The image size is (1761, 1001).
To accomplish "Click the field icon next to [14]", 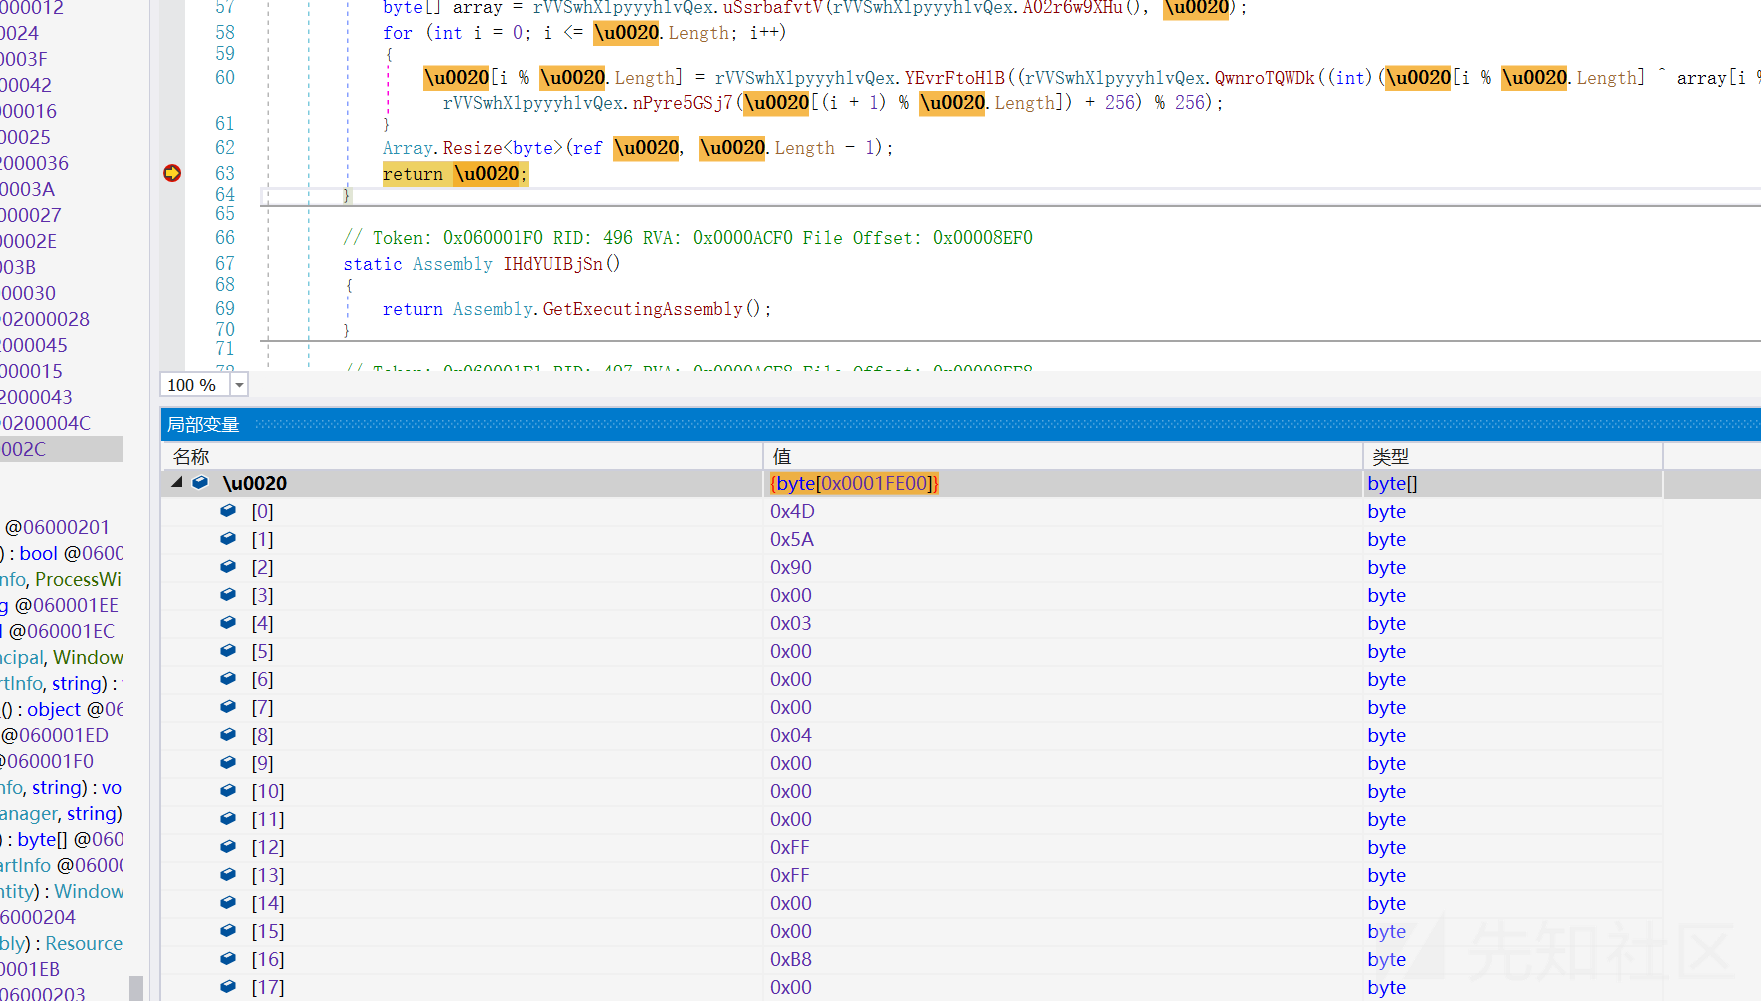I will (228, 902).
